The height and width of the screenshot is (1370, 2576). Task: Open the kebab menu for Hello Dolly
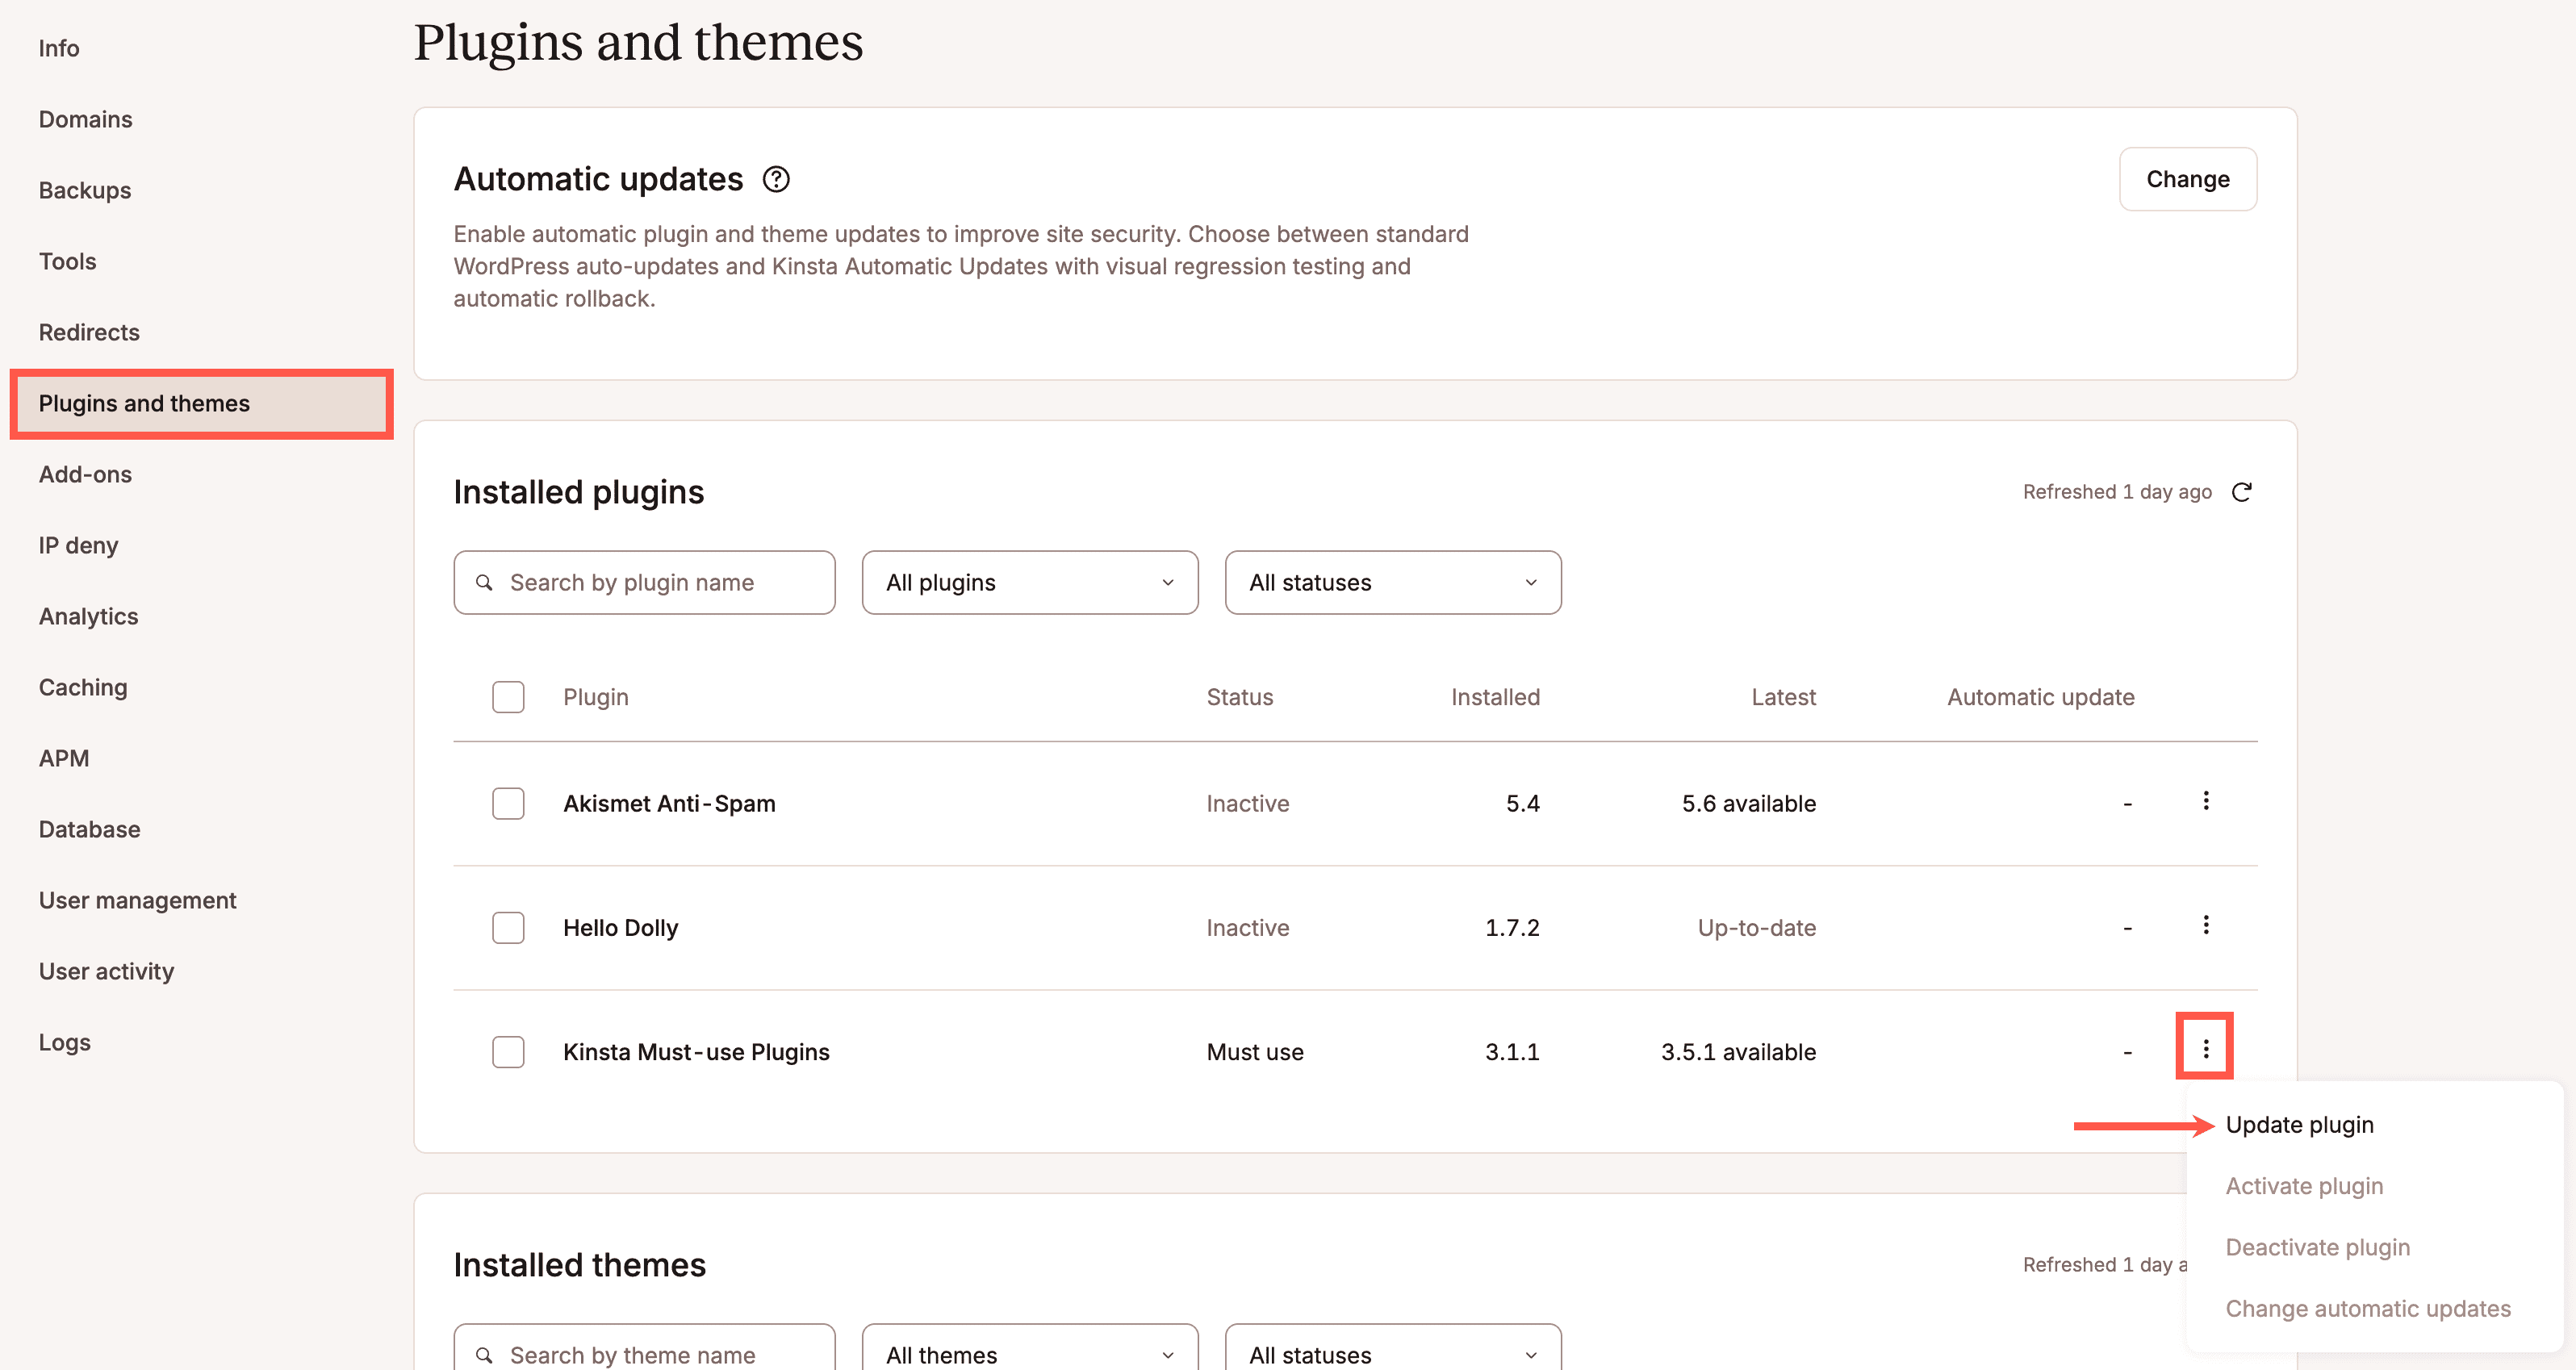click(x=2205, y=925)
